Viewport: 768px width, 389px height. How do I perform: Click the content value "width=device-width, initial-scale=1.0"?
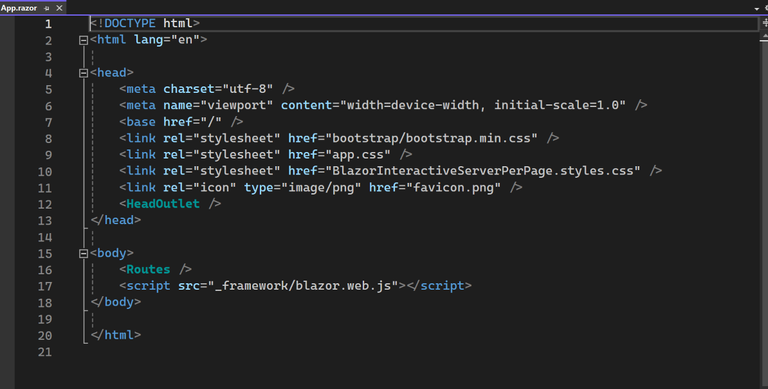482,105
